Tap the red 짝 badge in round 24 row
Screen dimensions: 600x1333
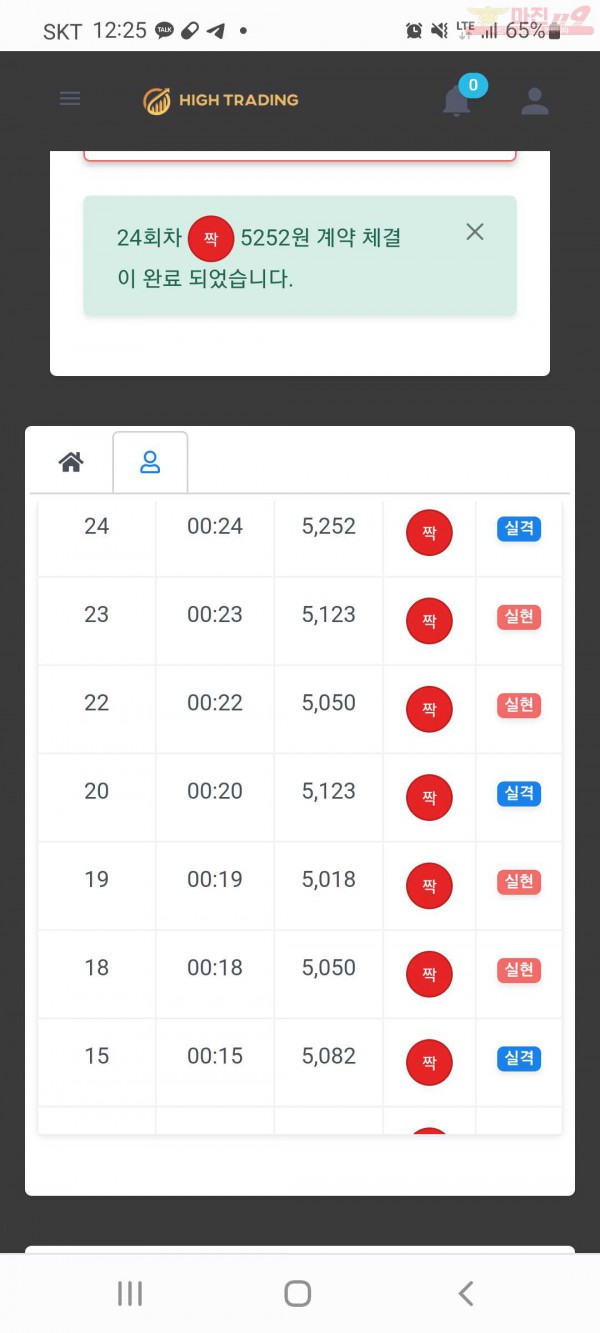click(429, 533)
